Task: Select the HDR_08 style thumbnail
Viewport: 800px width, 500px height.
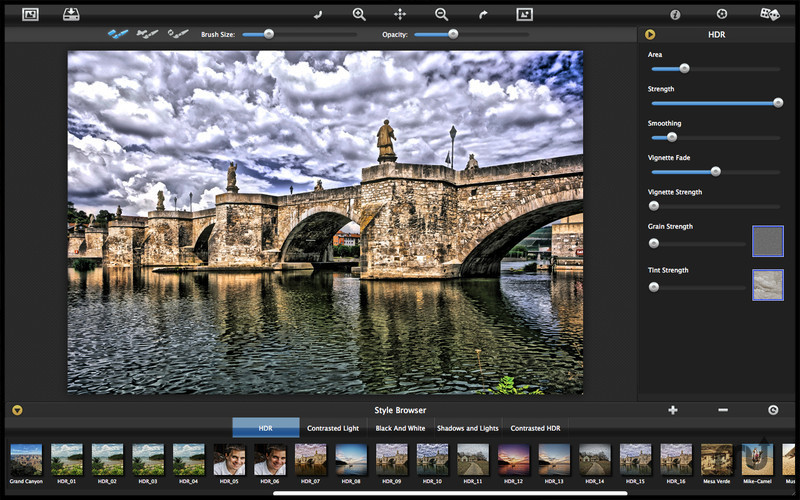Action: 352,459
